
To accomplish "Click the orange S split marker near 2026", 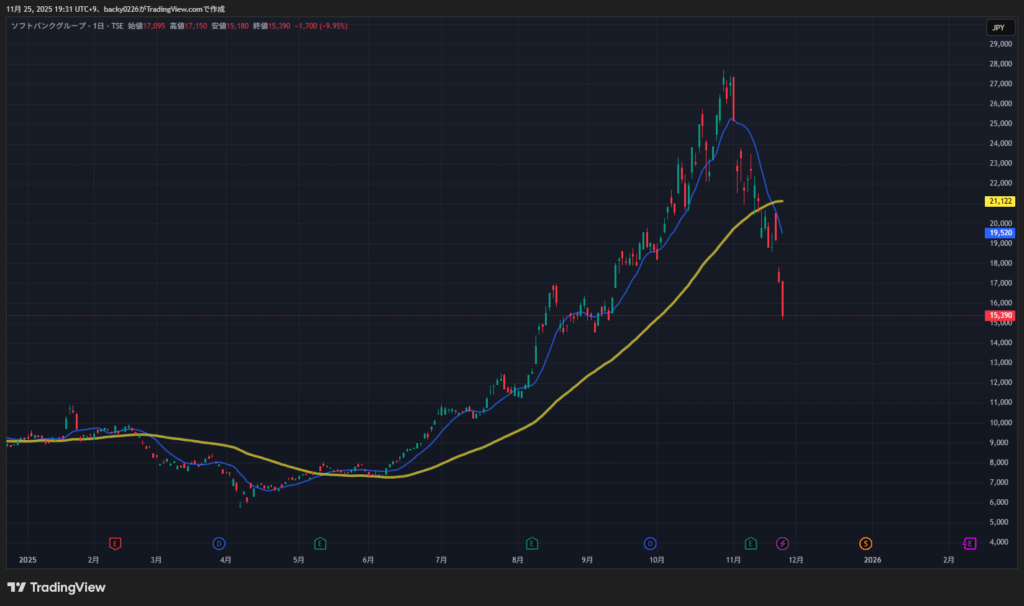I will 865,543.
